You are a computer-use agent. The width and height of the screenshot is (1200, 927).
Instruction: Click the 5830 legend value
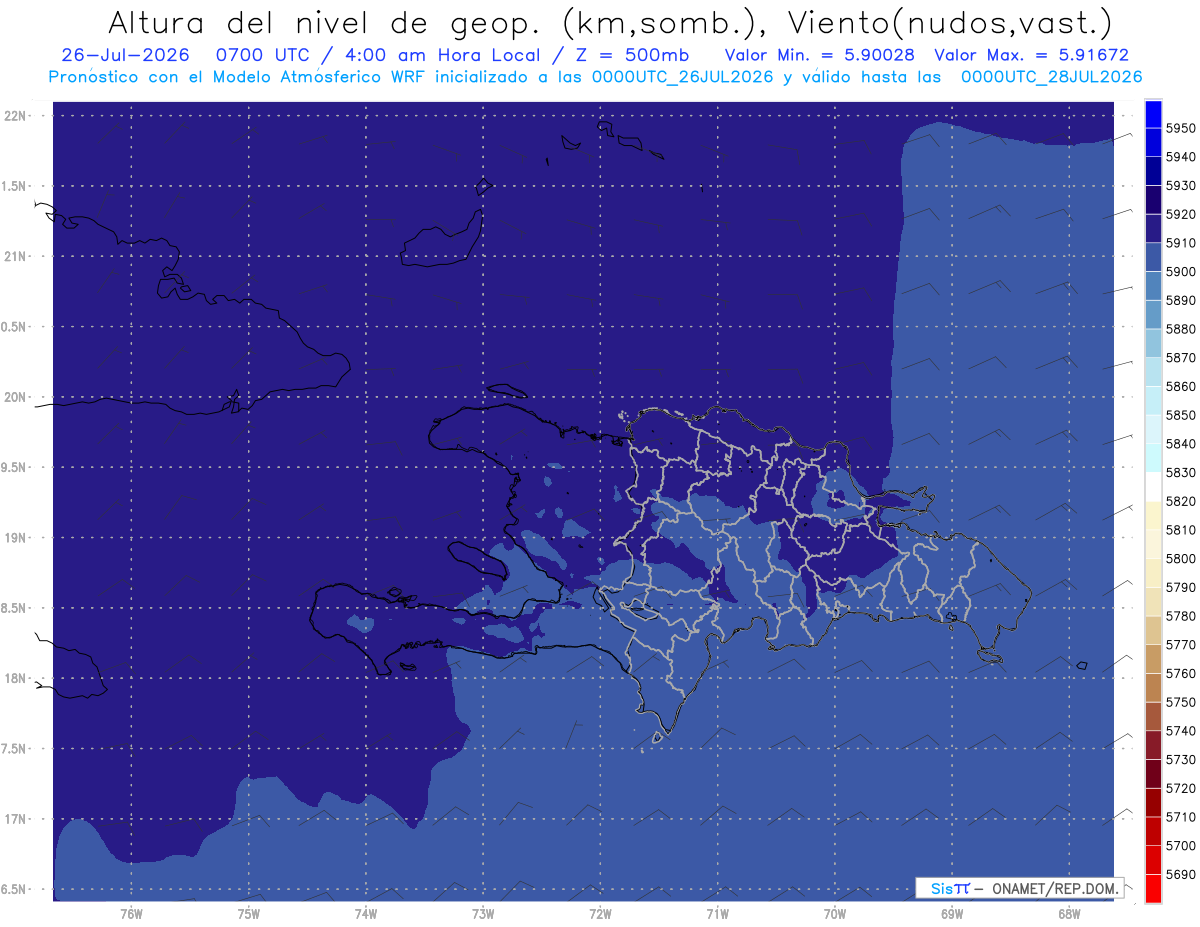[1180, 472]
